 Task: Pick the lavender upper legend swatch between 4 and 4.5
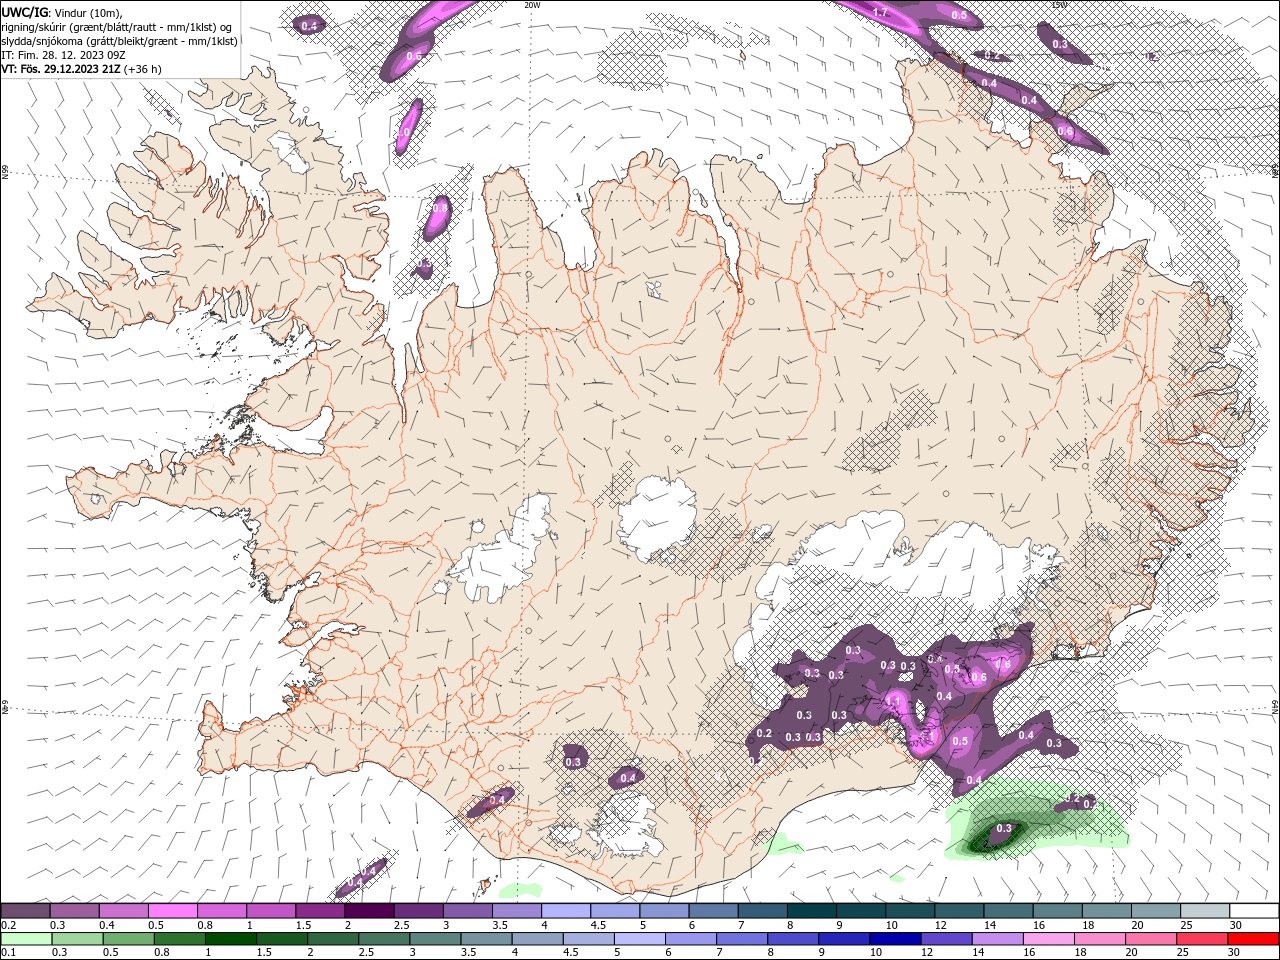566,911
